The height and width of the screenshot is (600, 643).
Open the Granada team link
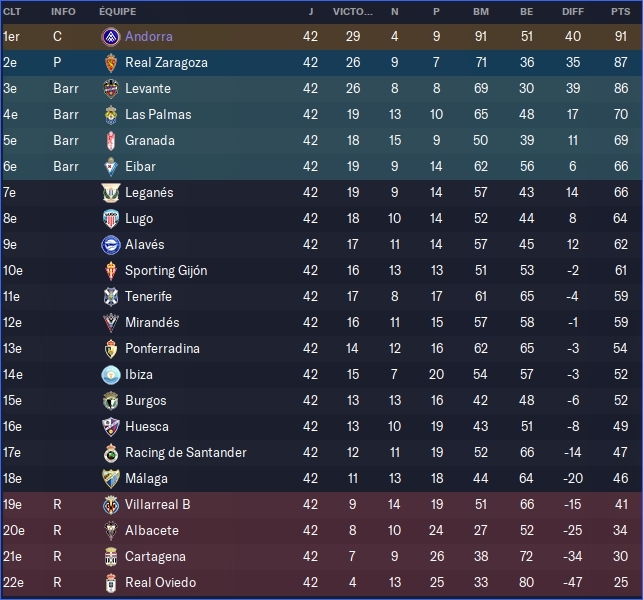pyautogui.click(x=150, y=141)
